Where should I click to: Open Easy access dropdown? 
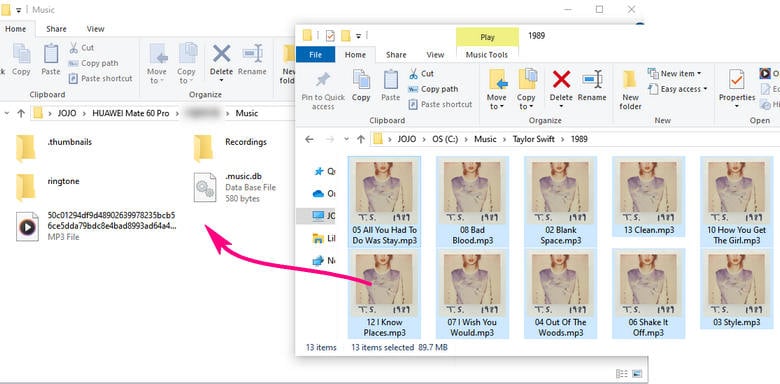point(677,89)
